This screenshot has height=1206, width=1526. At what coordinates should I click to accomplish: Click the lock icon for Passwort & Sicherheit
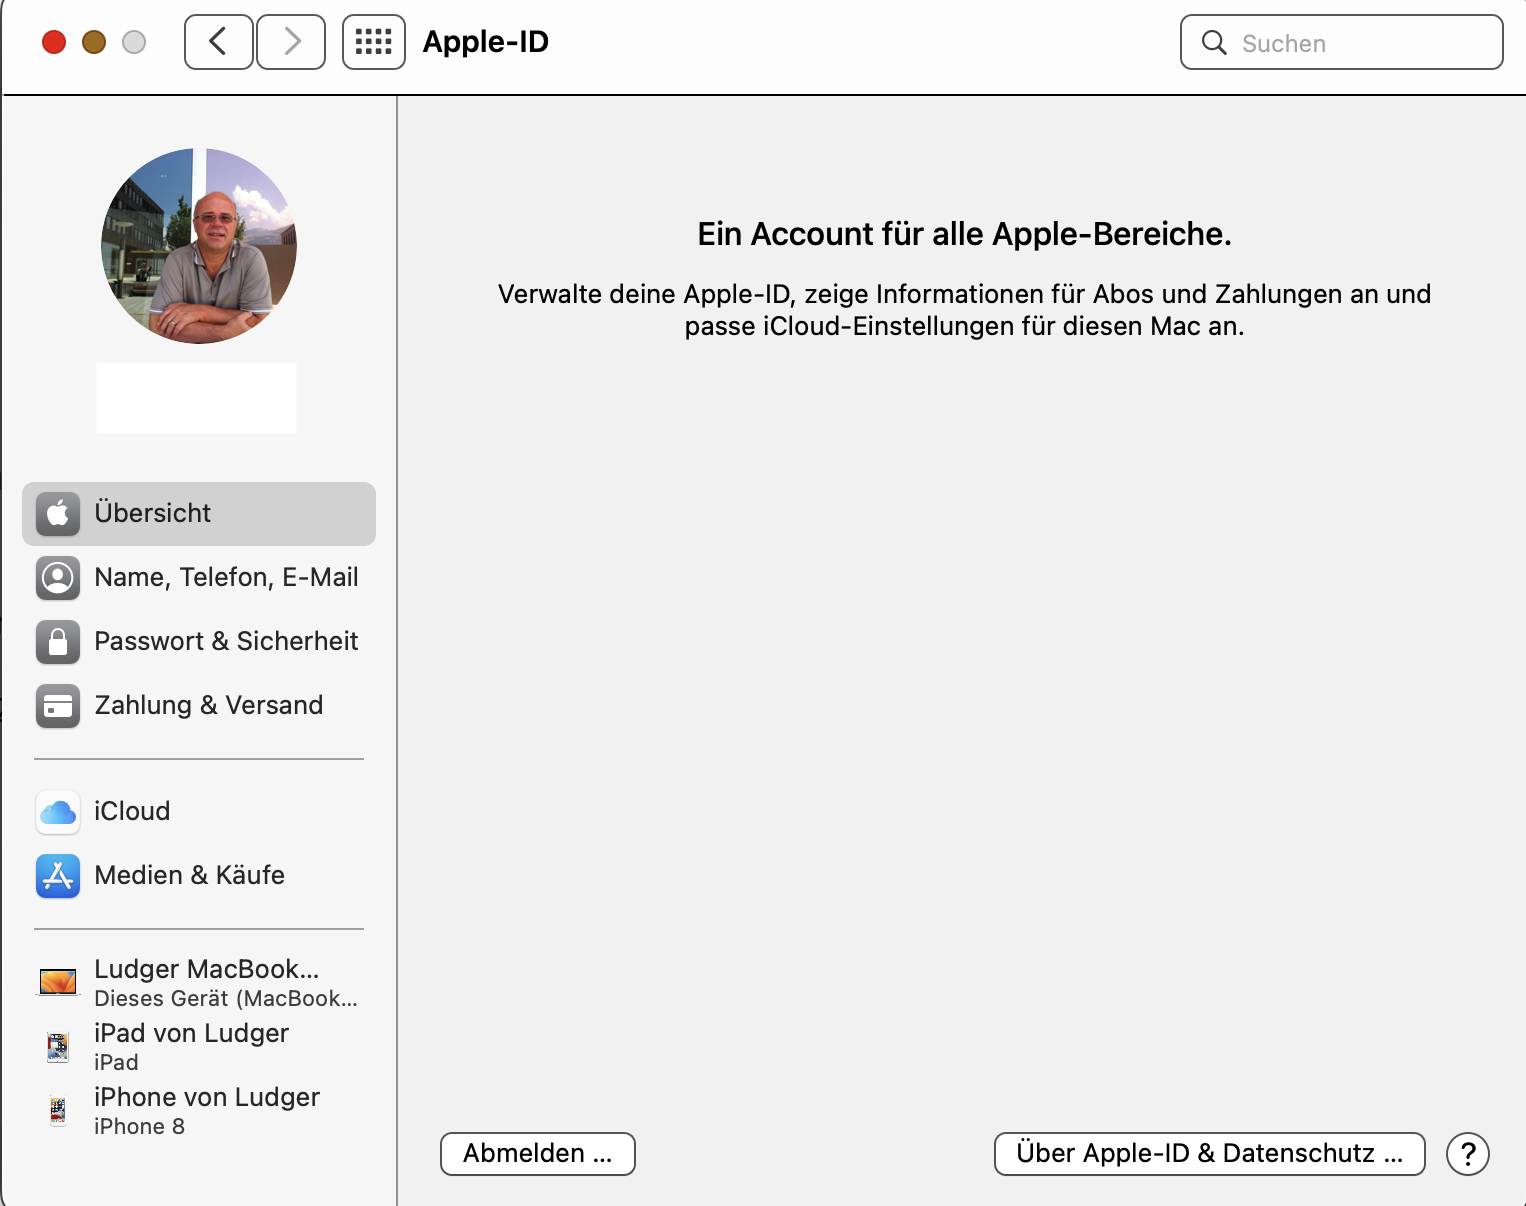pos(58,642)
